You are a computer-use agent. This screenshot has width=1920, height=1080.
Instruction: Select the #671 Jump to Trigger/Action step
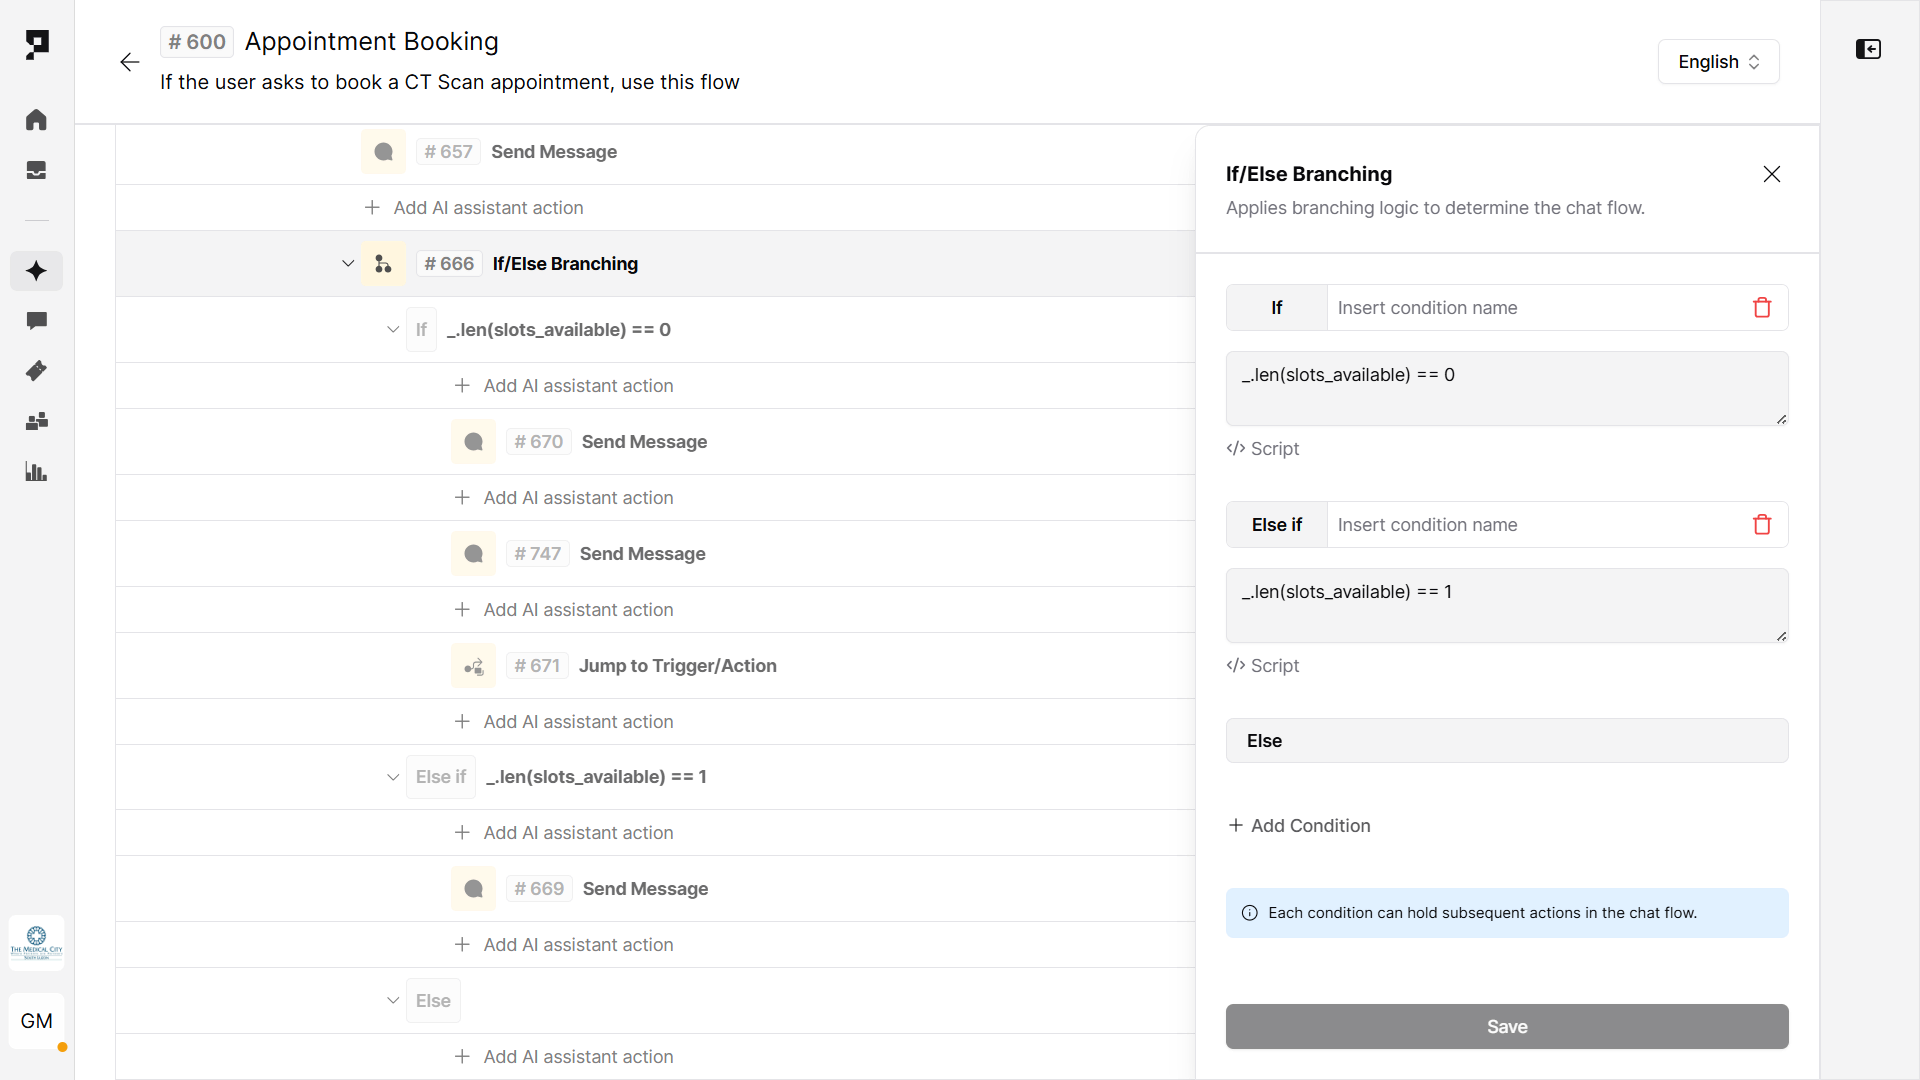click(x=677, y=666)
